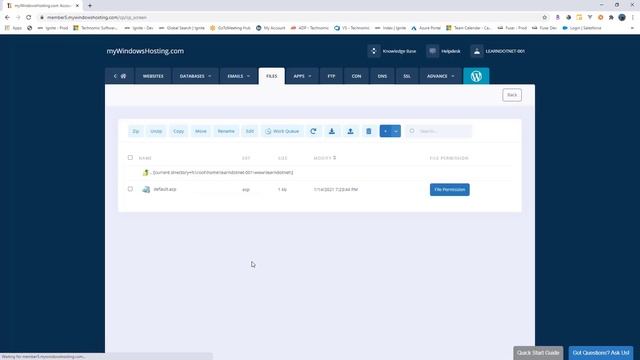The image size is (640, 360).
Task: Click the default.asp modified date cell
Action: click(x=336, y=189)
